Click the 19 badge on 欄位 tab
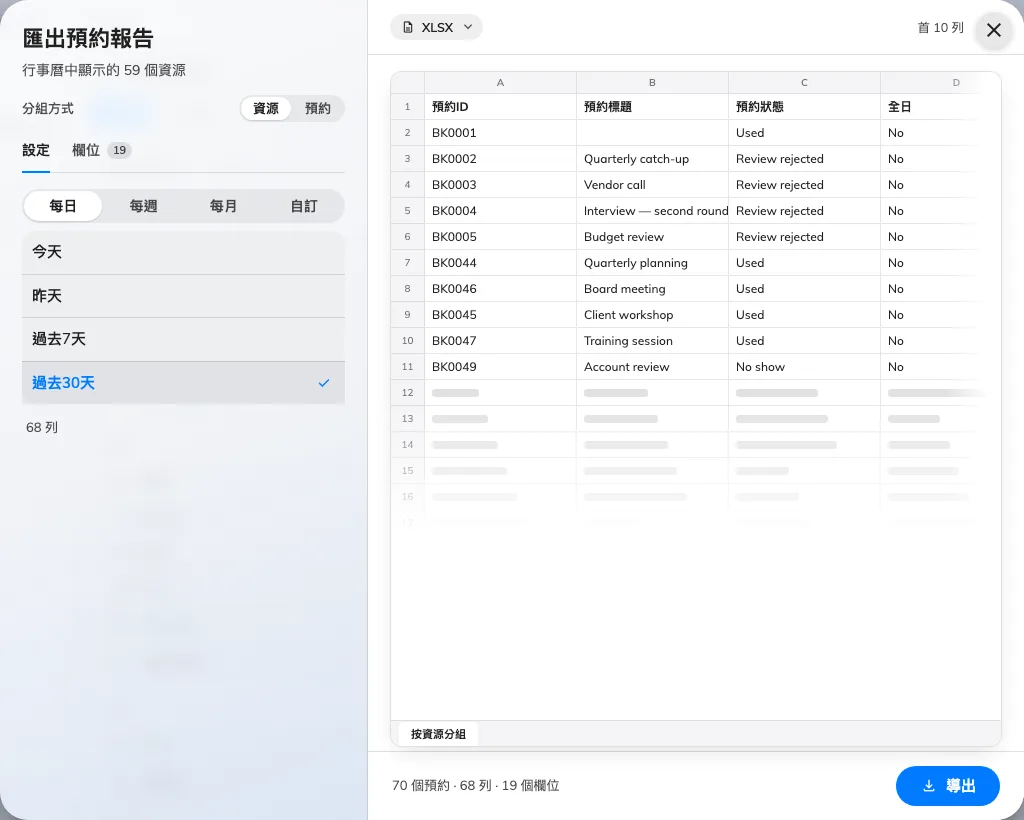 click(120, 151)
